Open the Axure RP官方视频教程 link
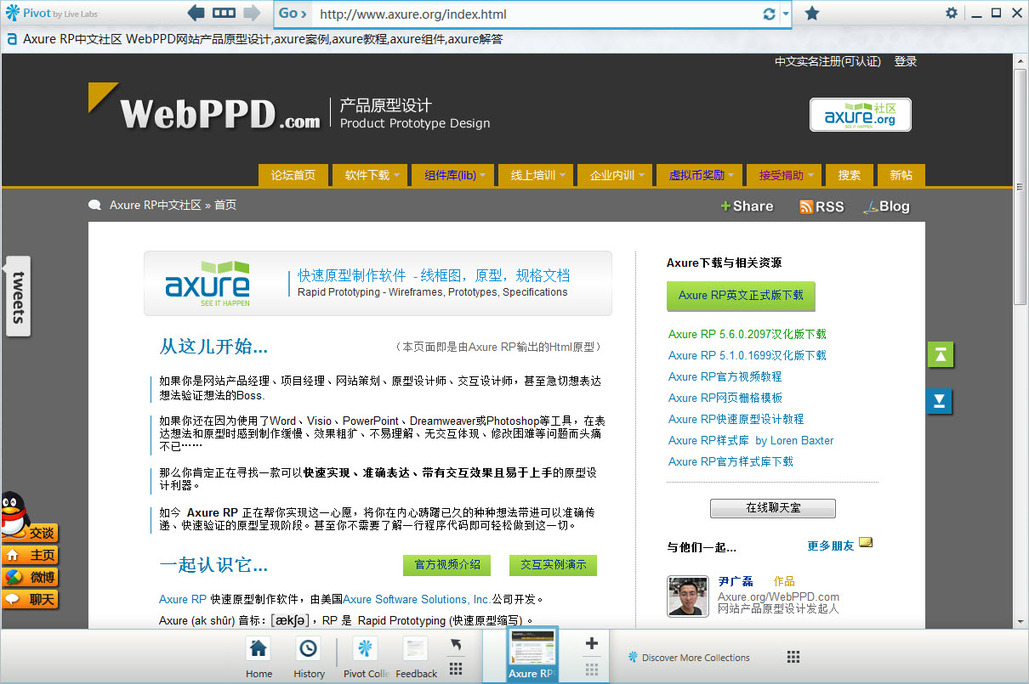Viewport: 1029px width, 684px height. point(724,377)
